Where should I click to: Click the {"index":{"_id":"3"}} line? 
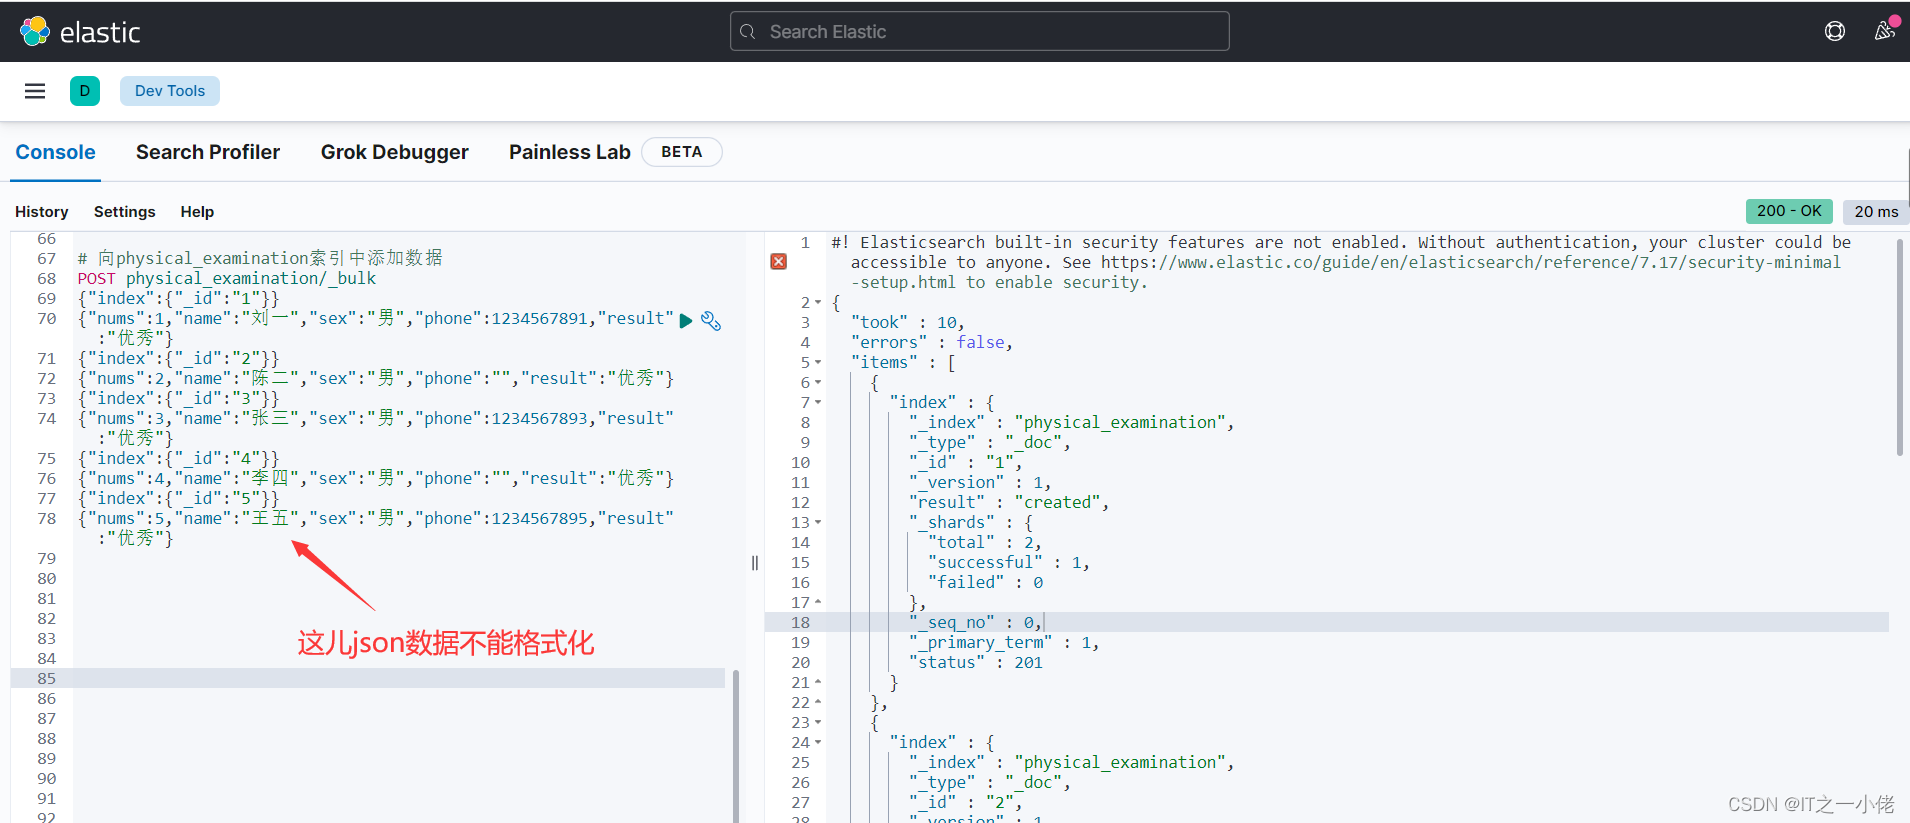178,398
